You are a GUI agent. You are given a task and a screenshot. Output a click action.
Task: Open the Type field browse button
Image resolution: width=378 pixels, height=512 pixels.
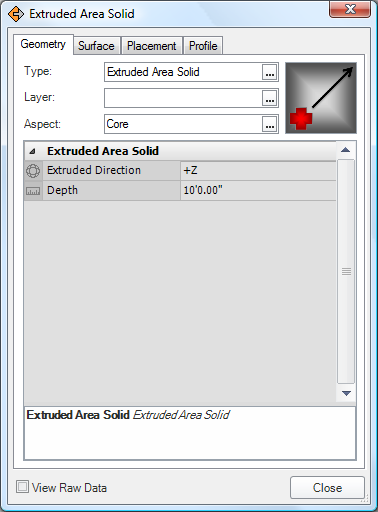point(270,72)
